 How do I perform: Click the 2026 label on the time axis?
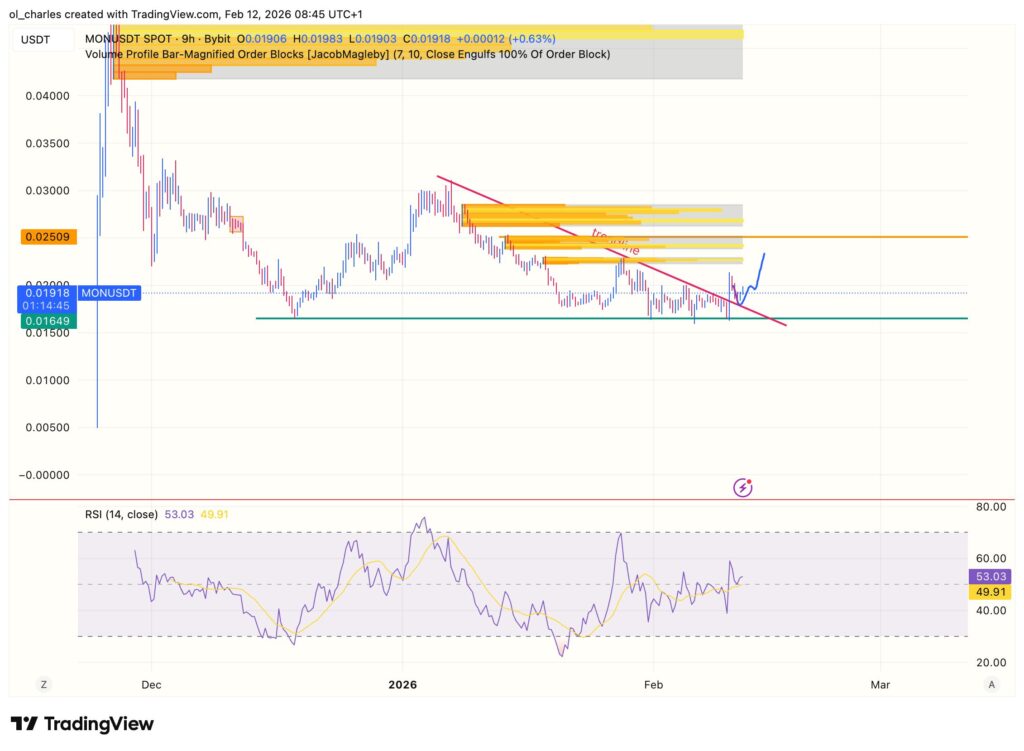tap(404, 685)
